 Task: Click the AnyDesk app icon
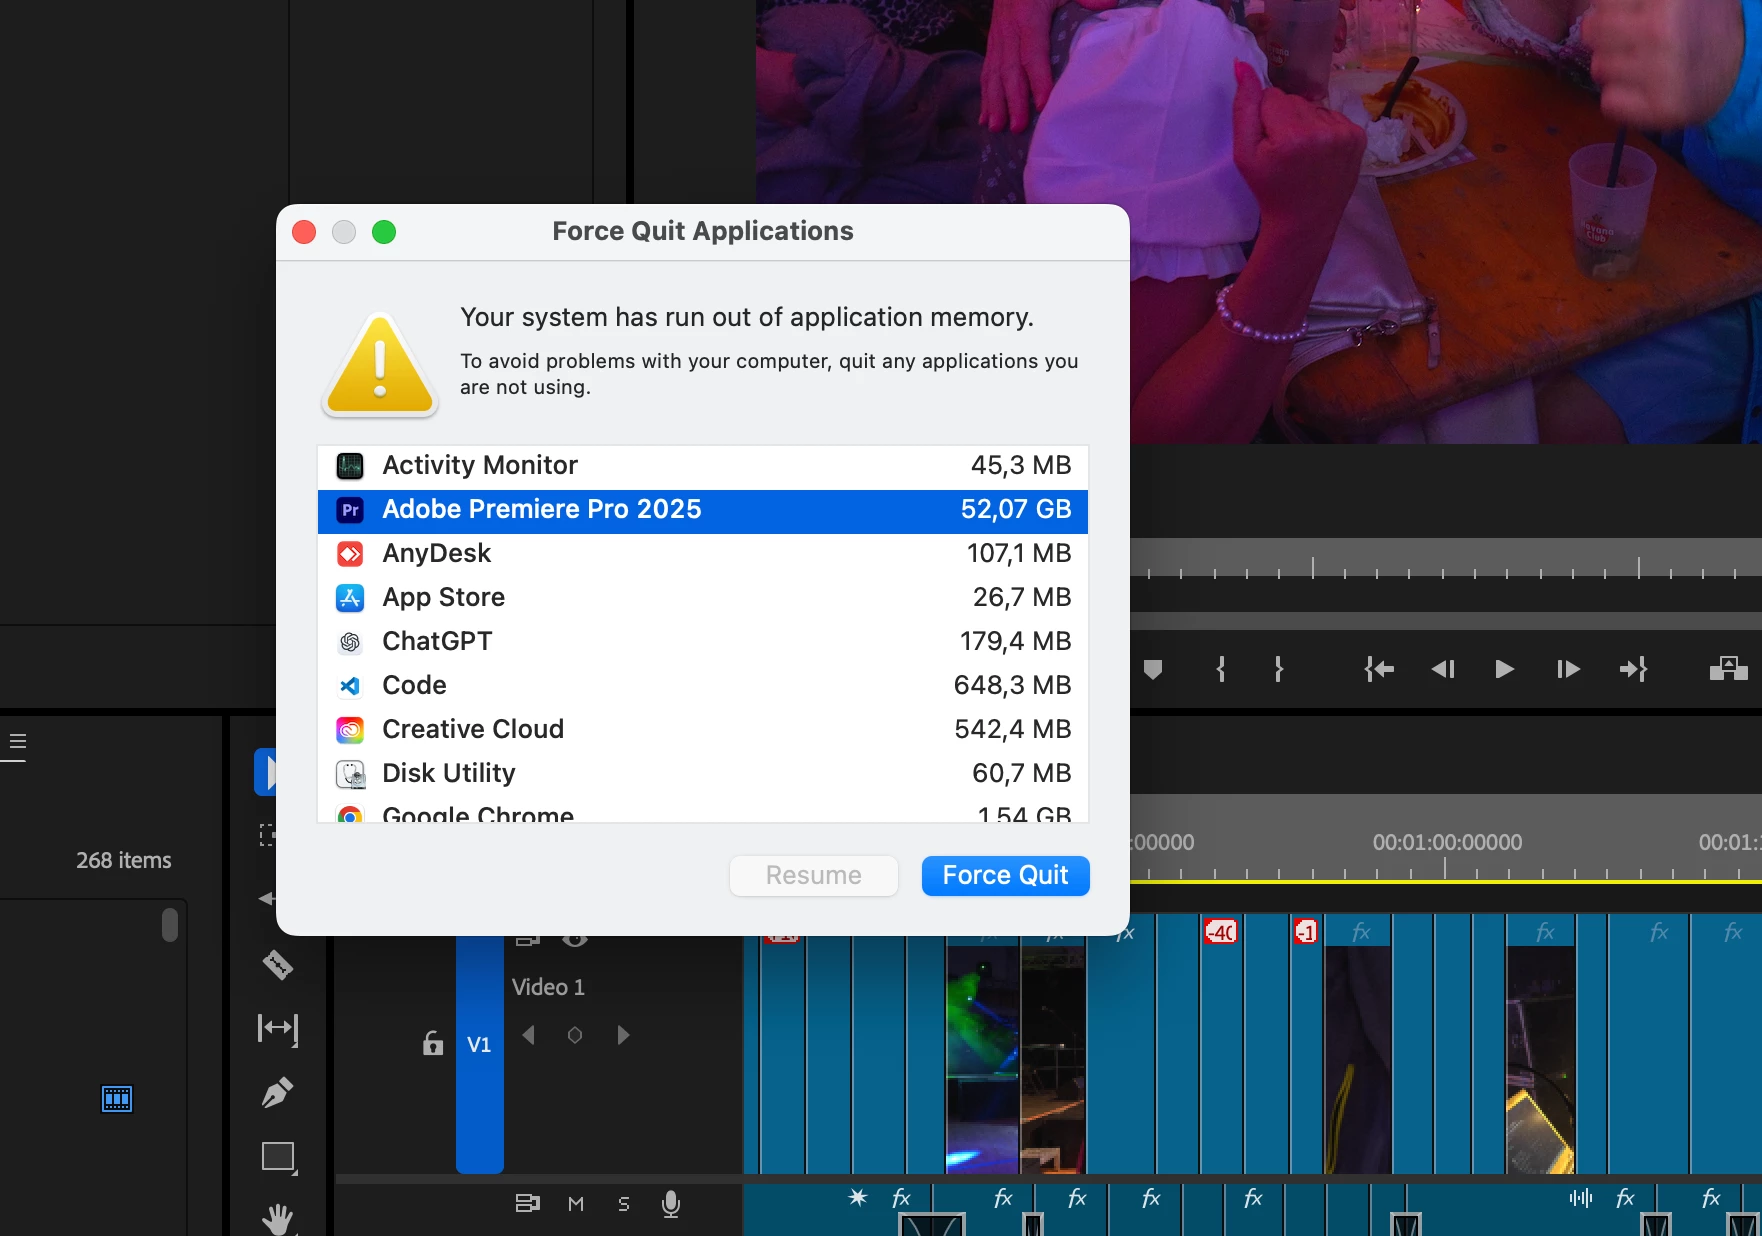(x=350, y=554)
